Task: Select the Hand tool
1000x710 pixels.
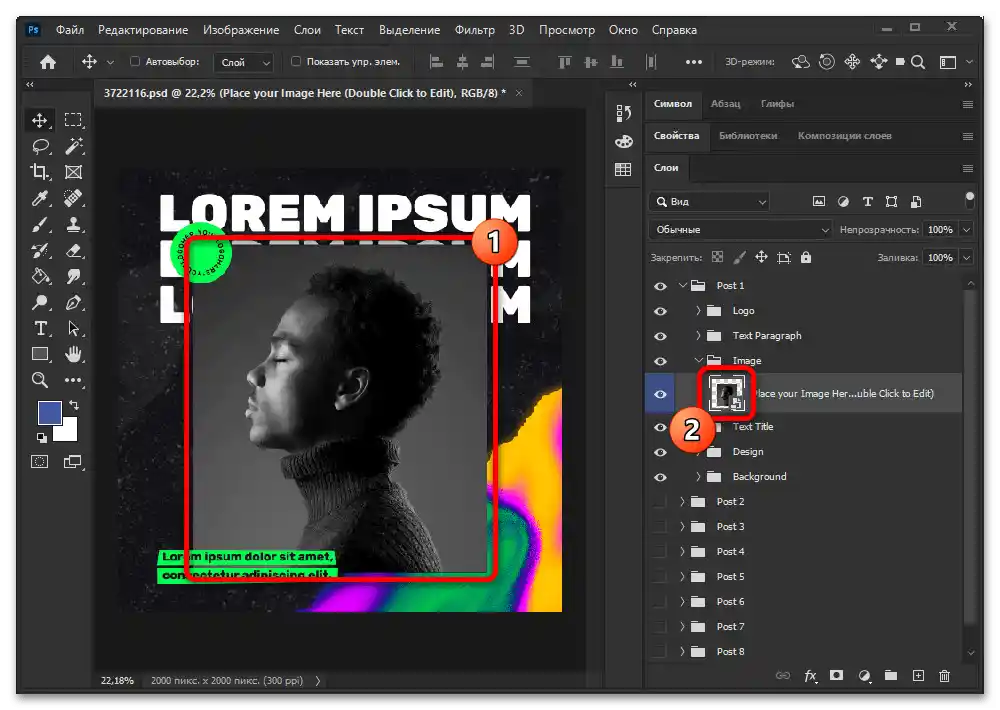Action: click(x=73, y=354)
